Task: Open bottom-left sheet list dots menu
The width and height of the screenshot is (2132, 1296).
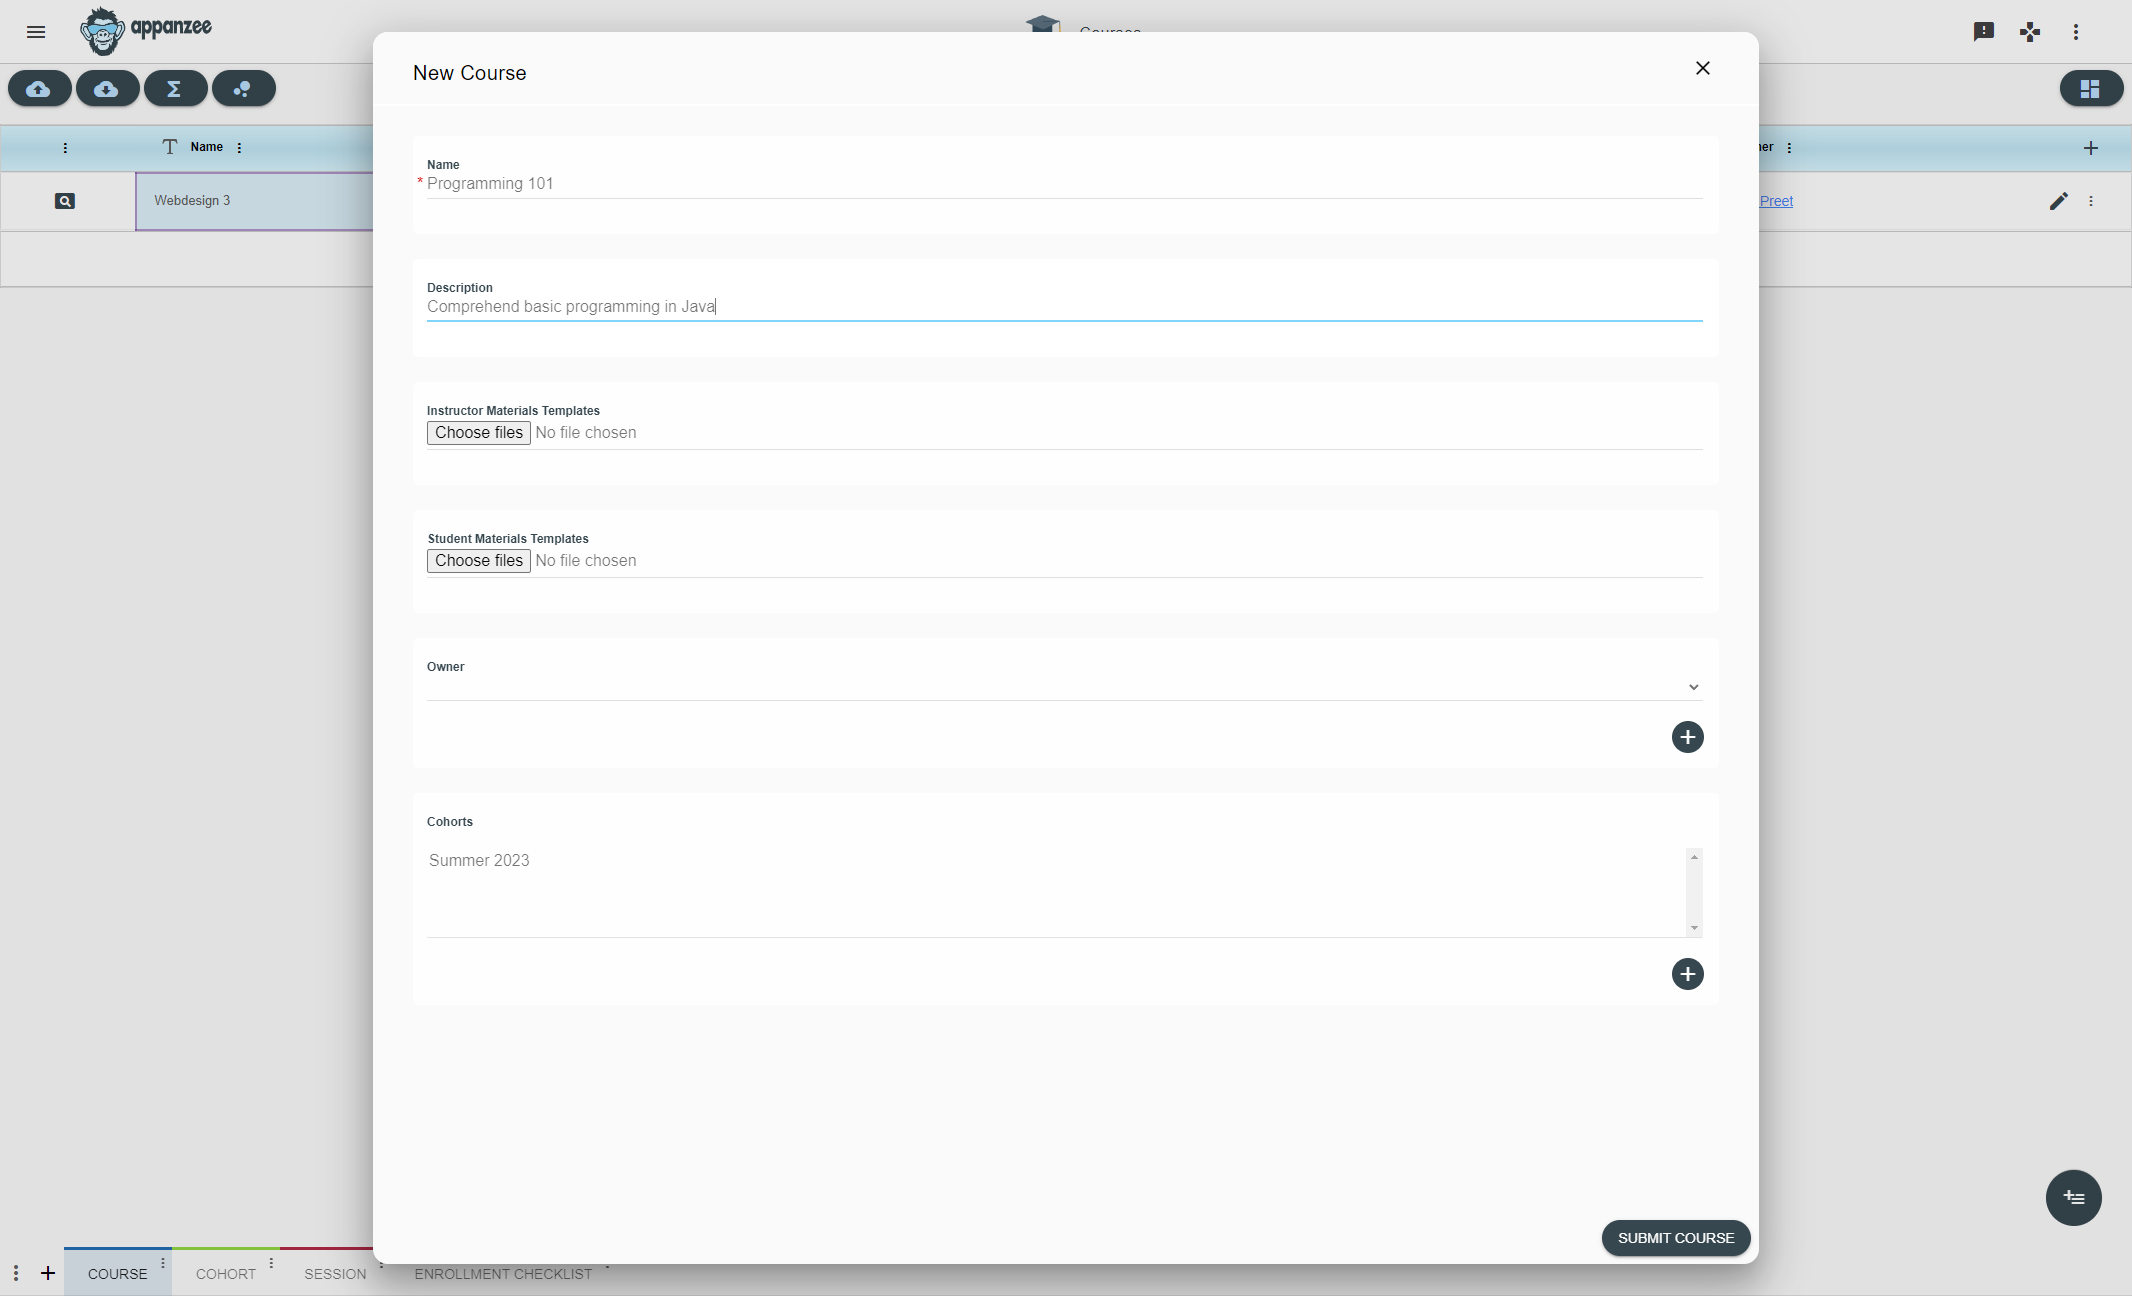Action: tap(16, 1273)
